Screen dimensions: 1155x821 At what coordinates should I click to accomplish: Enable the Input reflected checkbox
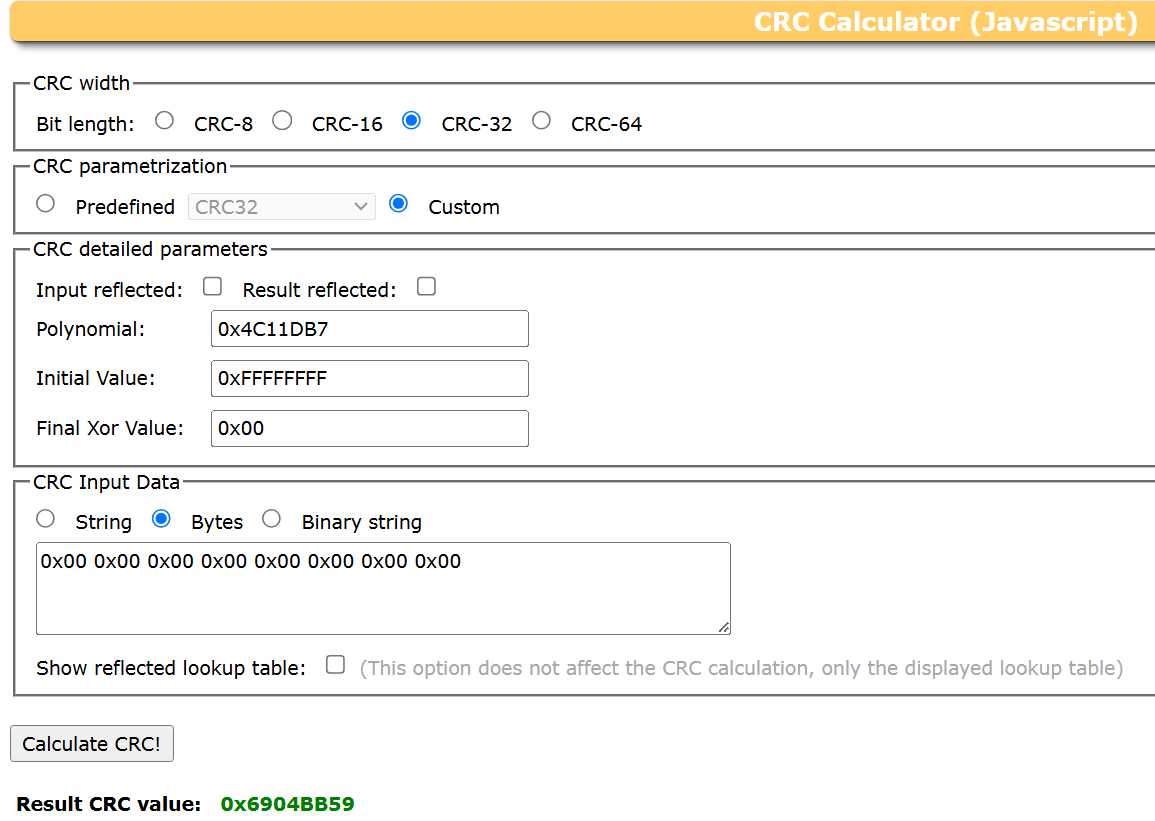coord(212,287)
